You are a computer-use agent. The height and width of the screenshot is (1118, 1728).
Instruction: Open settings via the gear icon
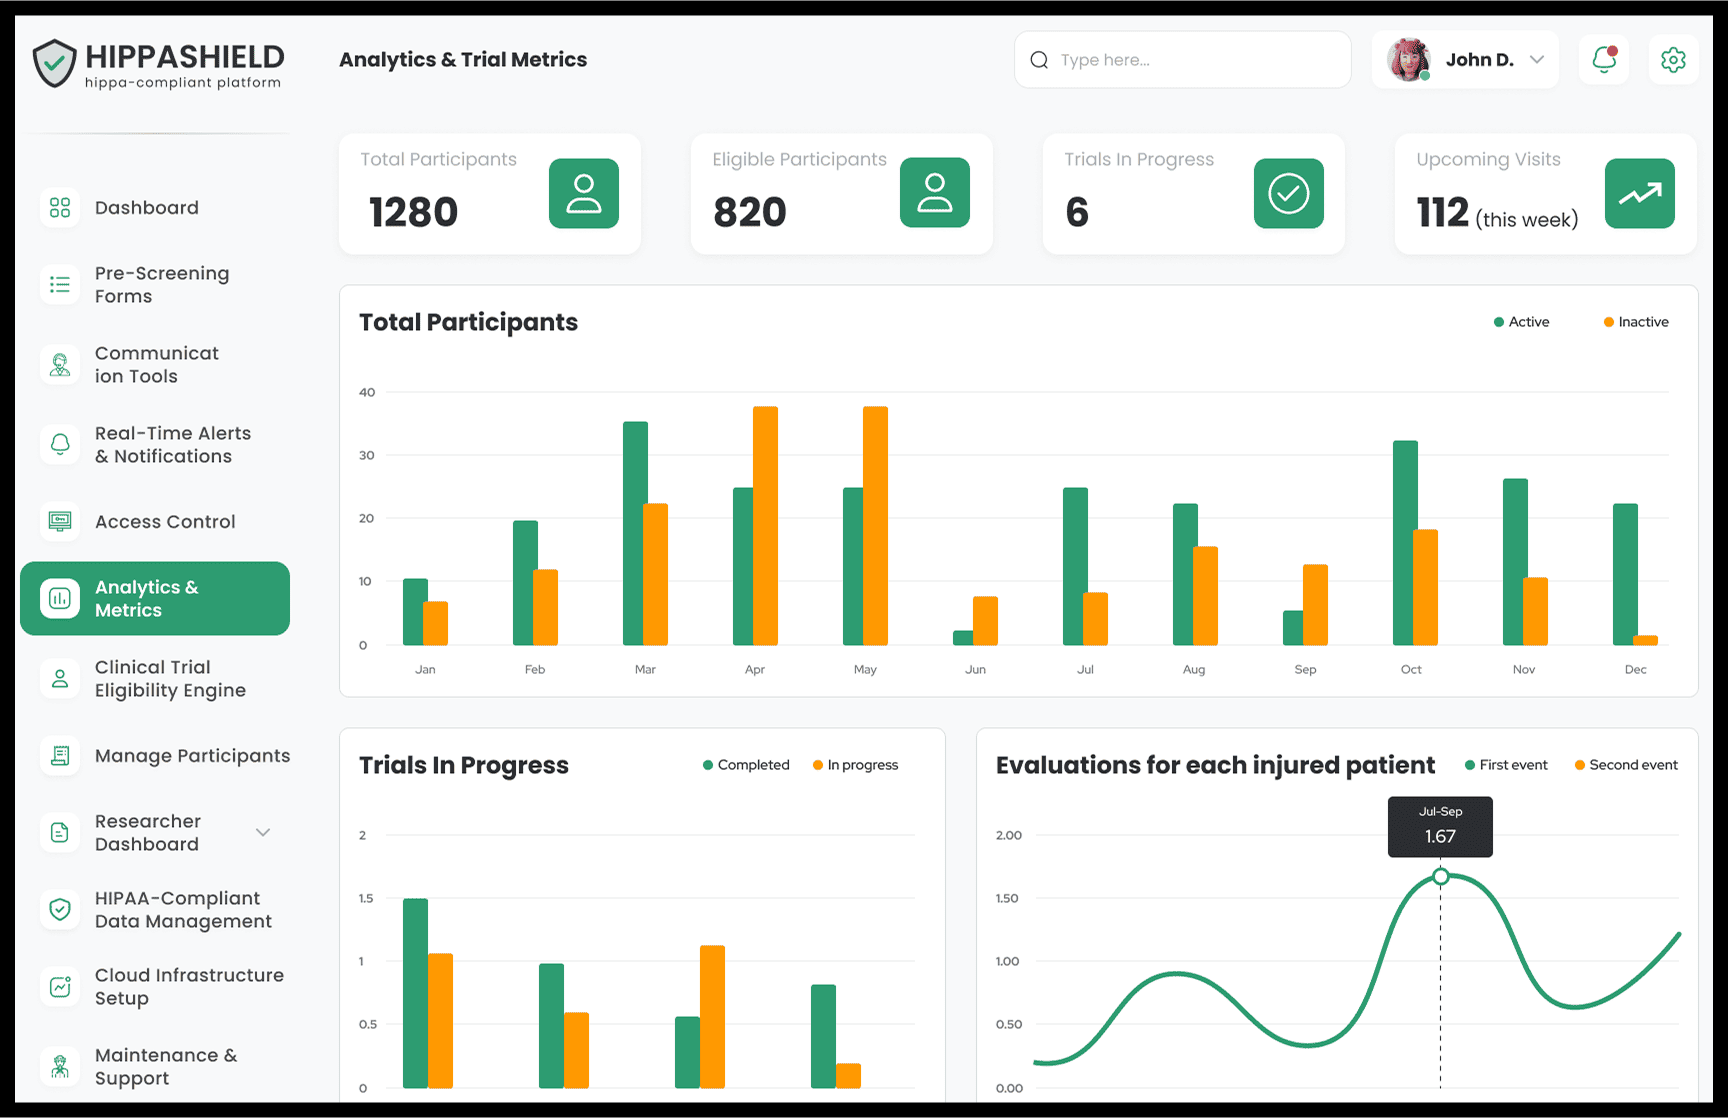(x=1673, y=60)
